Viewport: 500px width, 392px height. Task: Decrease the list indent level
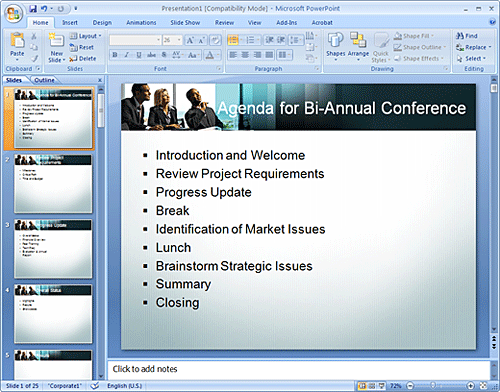pos(269,40)
